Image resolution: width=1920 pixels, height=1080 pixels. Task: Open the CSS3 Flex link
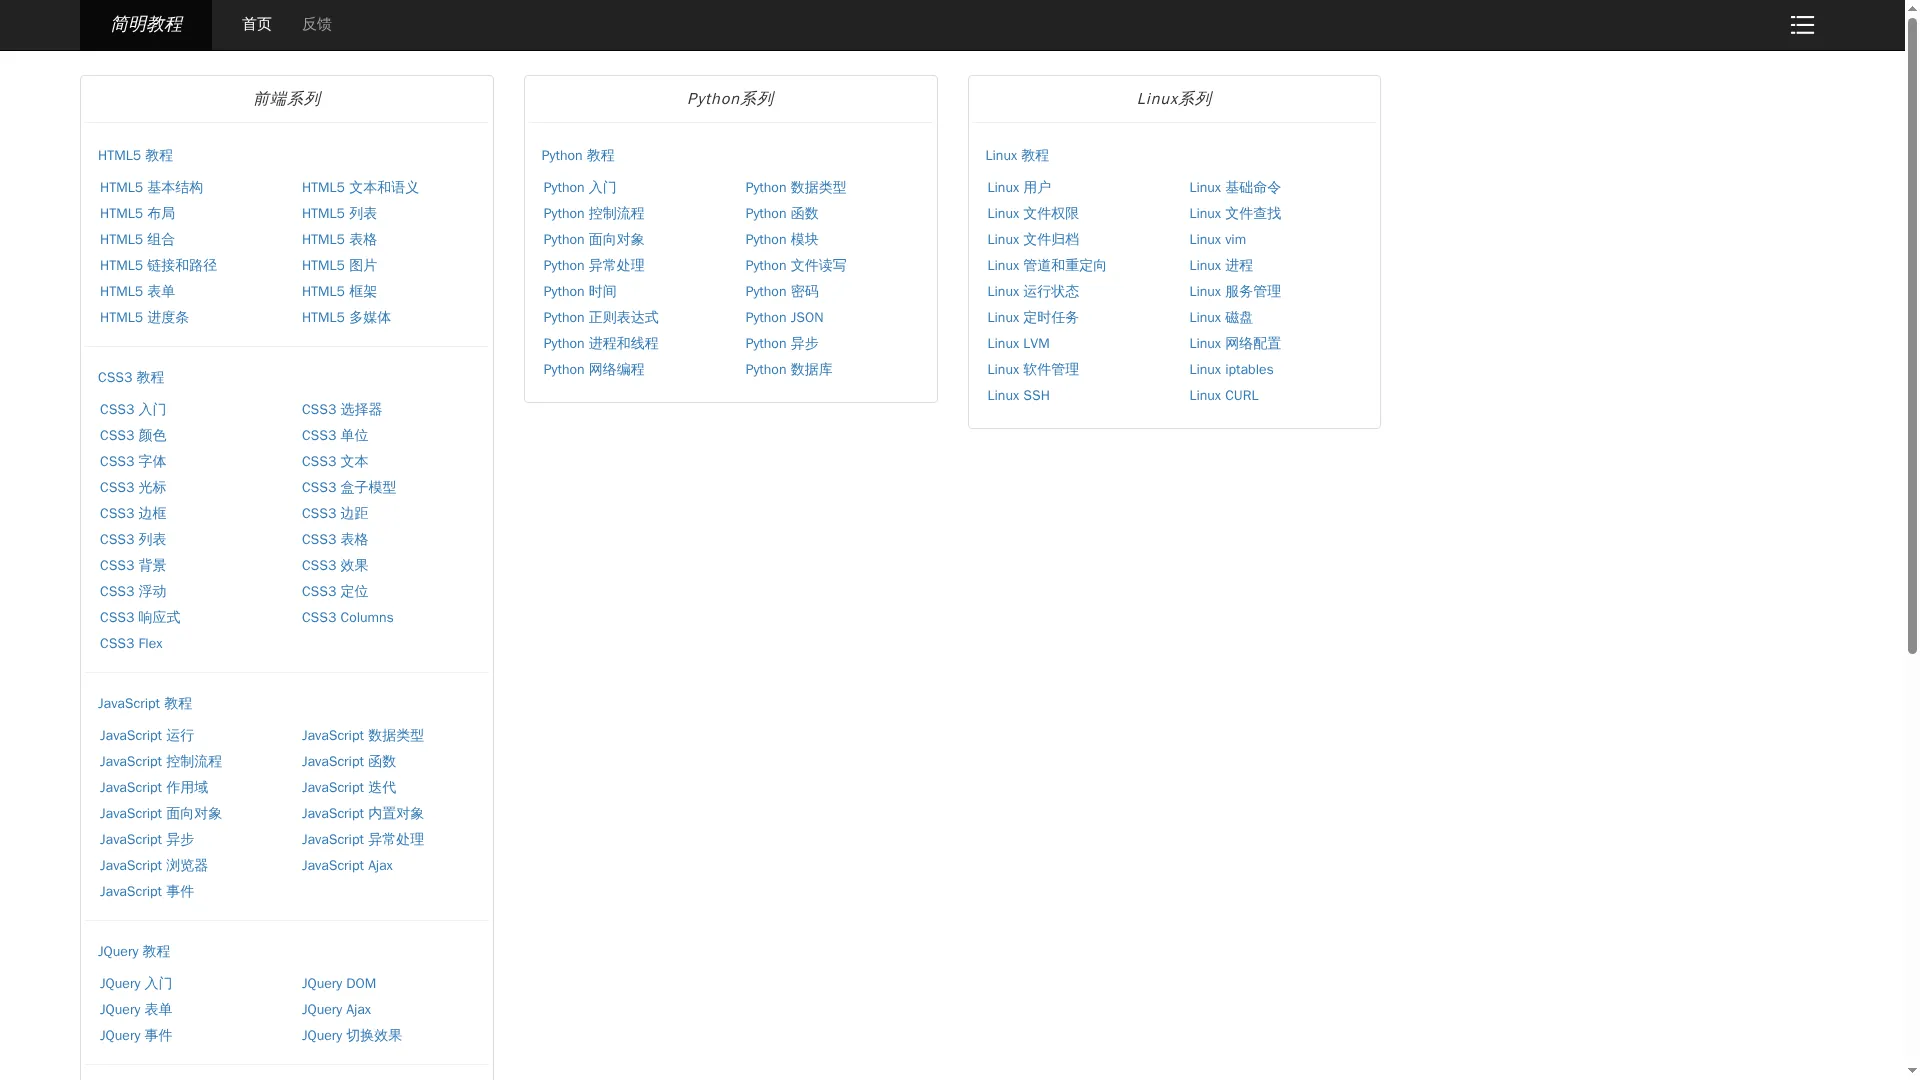tap(131, 644)
